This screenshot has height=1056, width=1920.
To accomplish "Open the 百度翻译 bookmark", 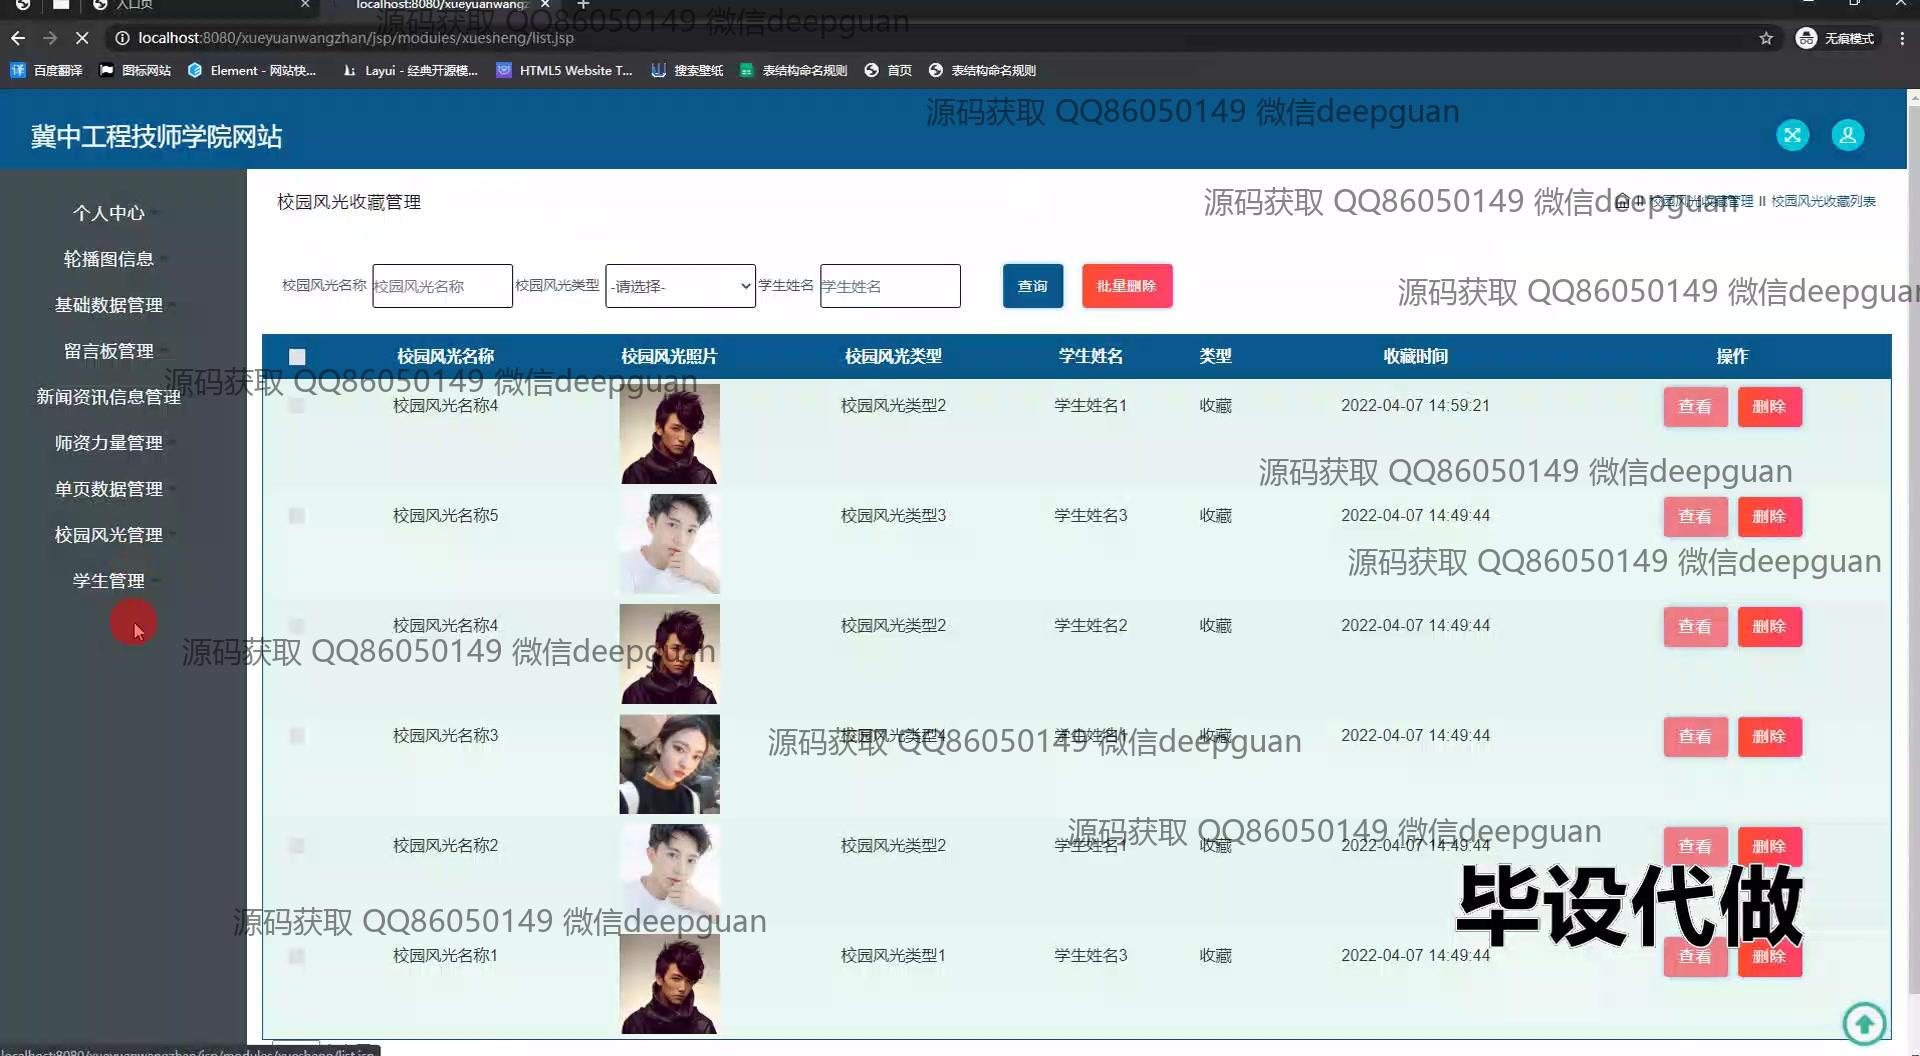I will [x=47, y=70].
